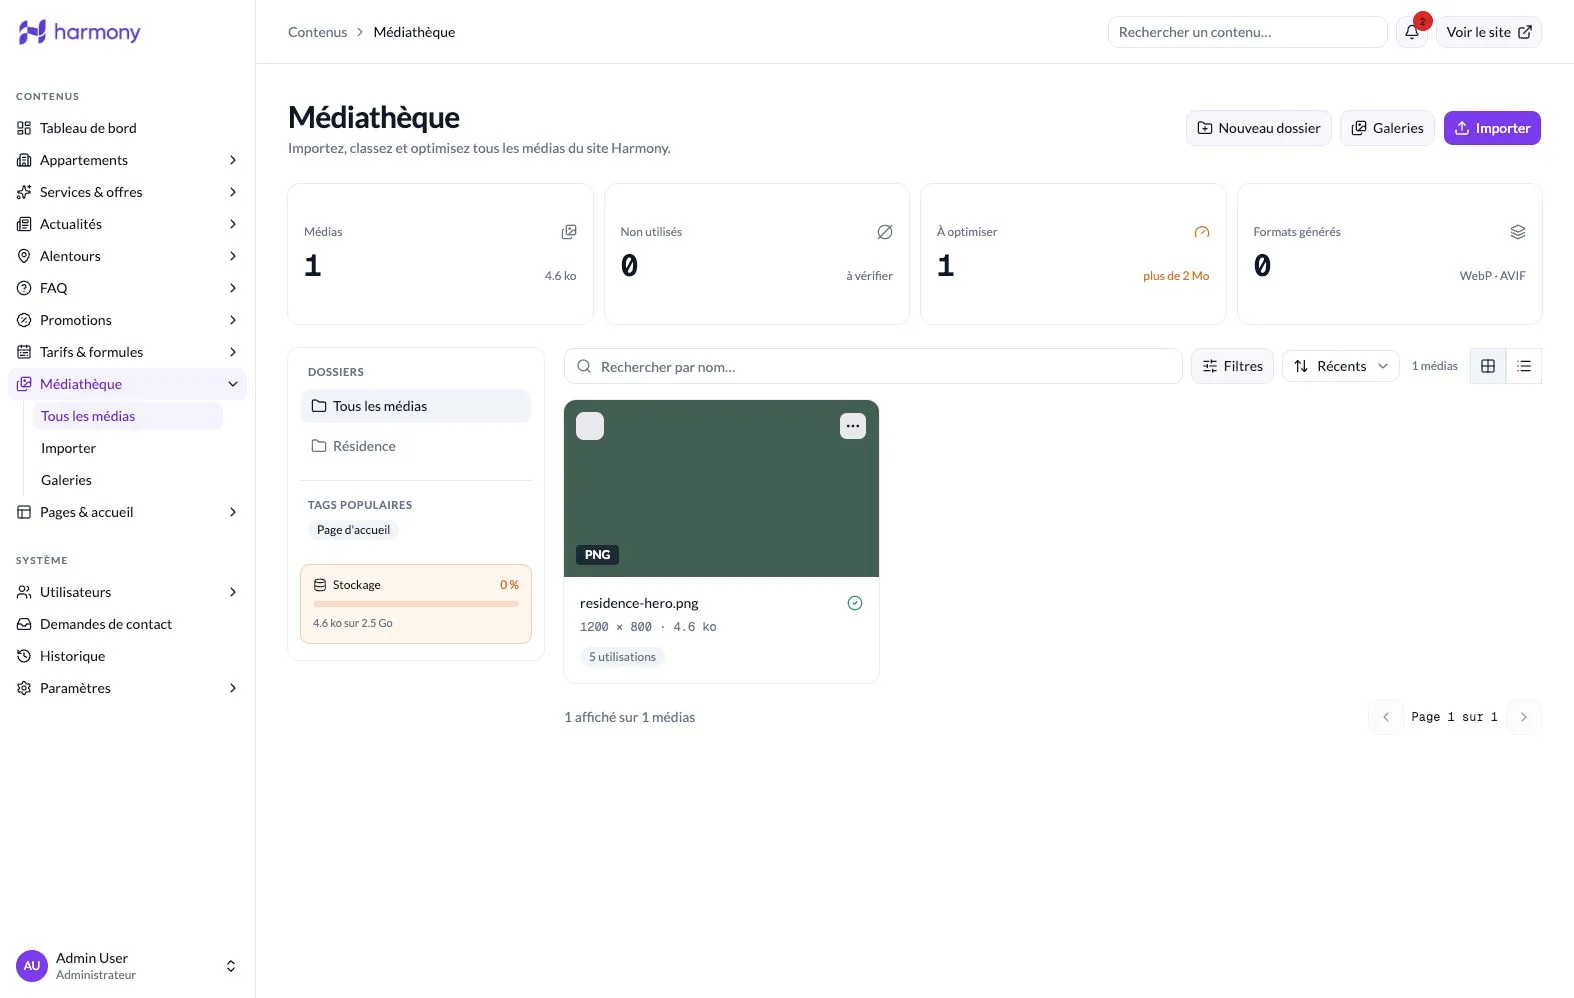1574x998 pixels.
Task: Click the Stockage usage progress bar
Action: click(416, 604)
